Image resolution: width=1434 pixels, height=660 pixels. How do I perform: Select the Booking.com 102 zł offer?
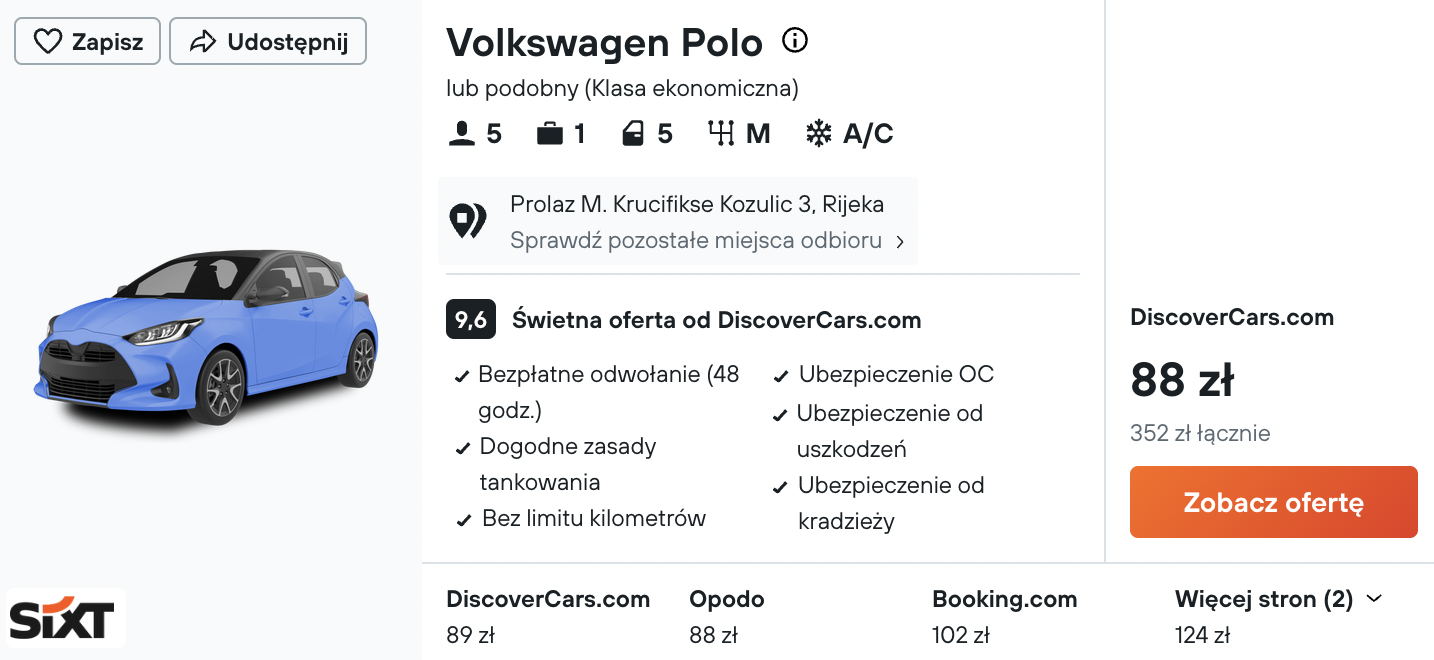(1005, 616)
